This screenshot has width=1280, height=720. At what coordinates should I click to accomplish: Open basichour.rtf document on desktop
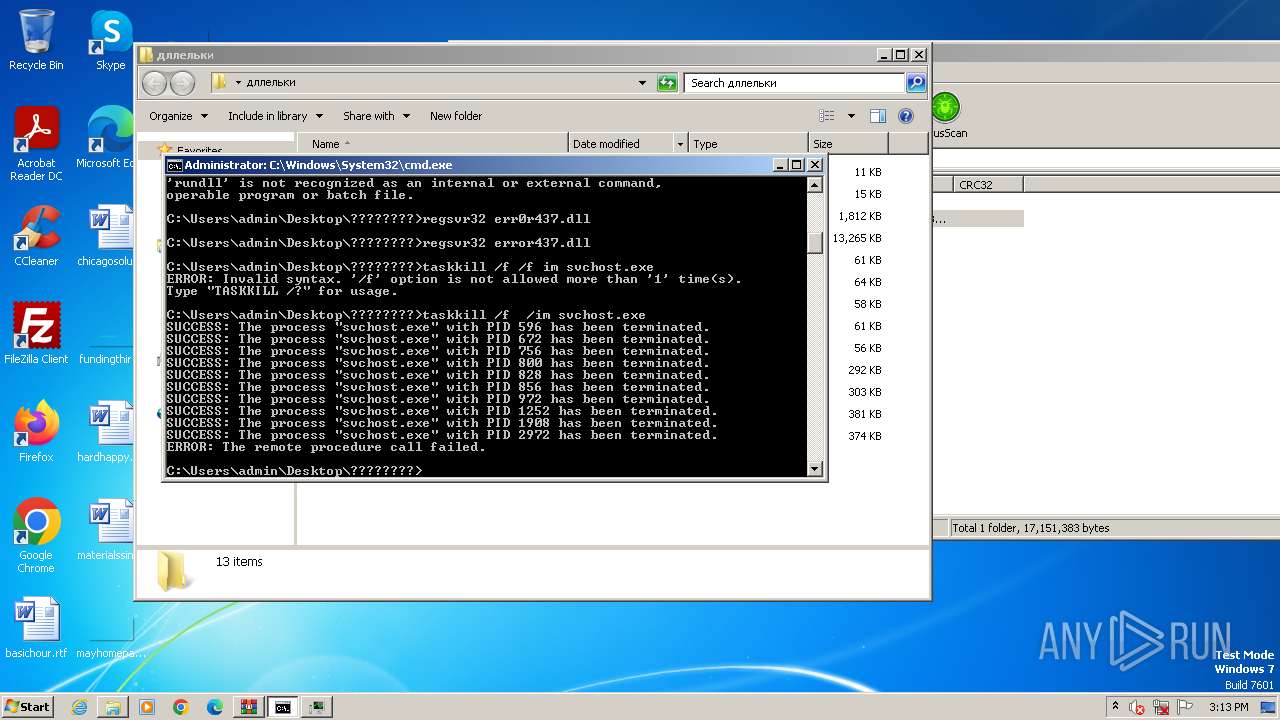tap(36, 628)
